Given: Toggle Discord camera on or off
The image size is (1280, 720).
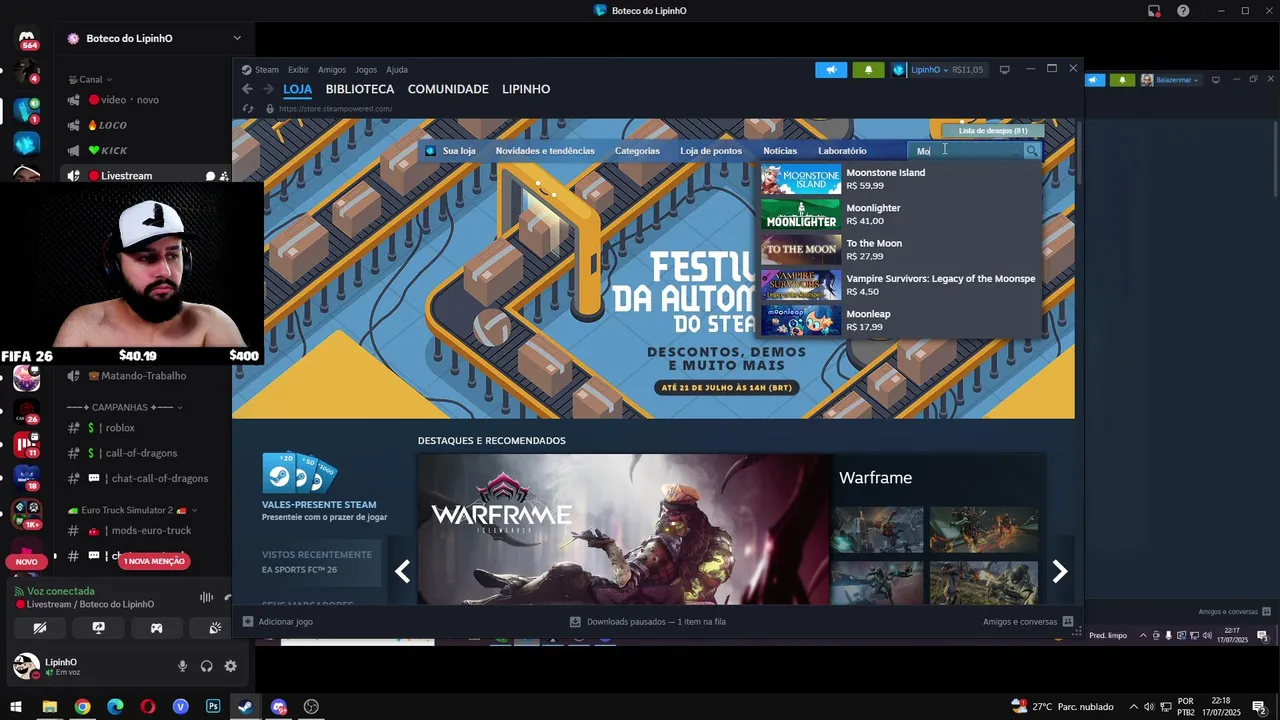Looking at the screenshot, I should [40, 628].
